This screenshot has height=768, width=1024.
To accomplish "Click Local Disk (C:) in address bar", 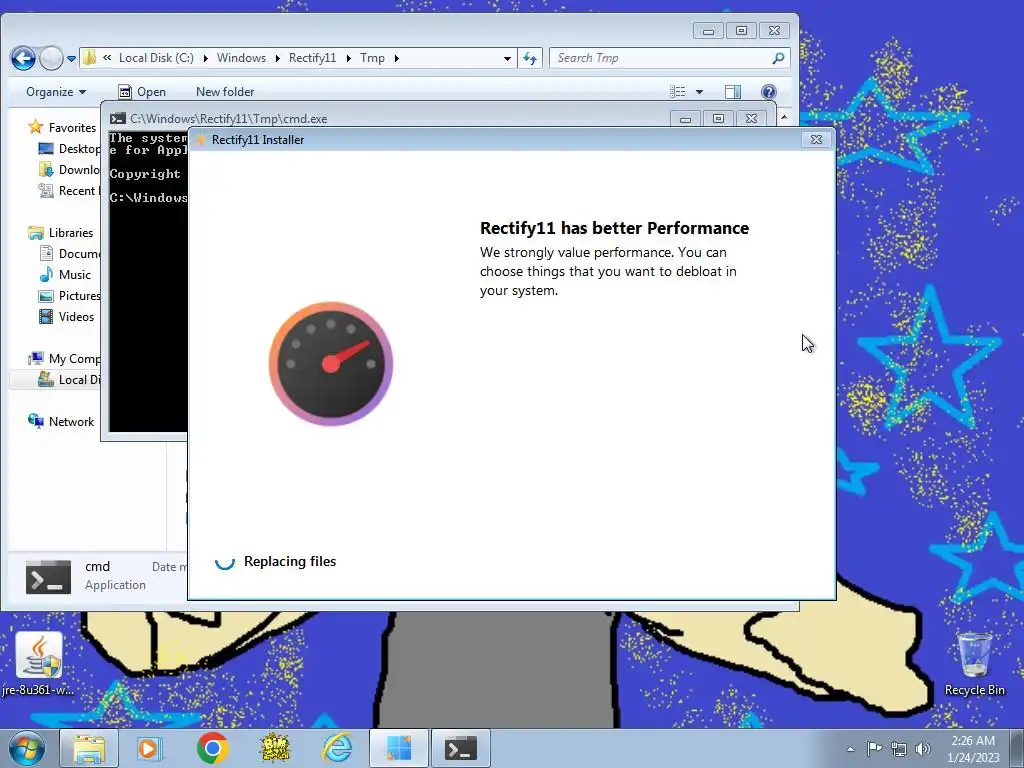I will tap(156, 58).
